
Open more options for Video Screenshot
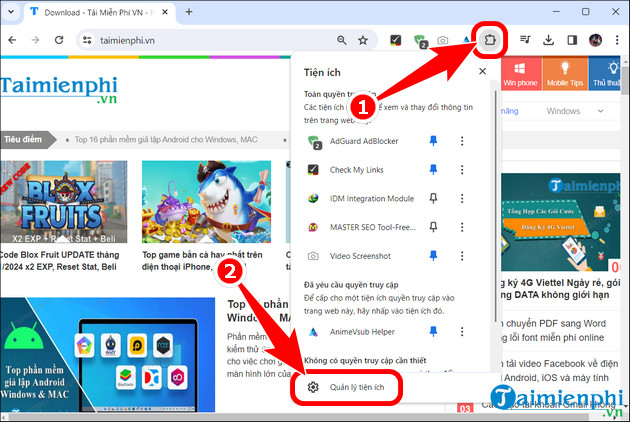coord(462,256)
